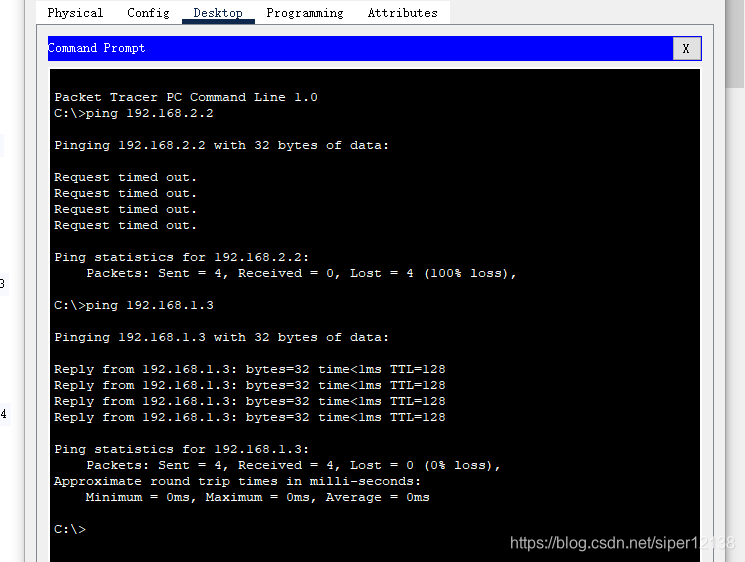This screenshot has width=745, height=562.
Task: Click the '100% loss' packets line
Action: tap(301, 274)
